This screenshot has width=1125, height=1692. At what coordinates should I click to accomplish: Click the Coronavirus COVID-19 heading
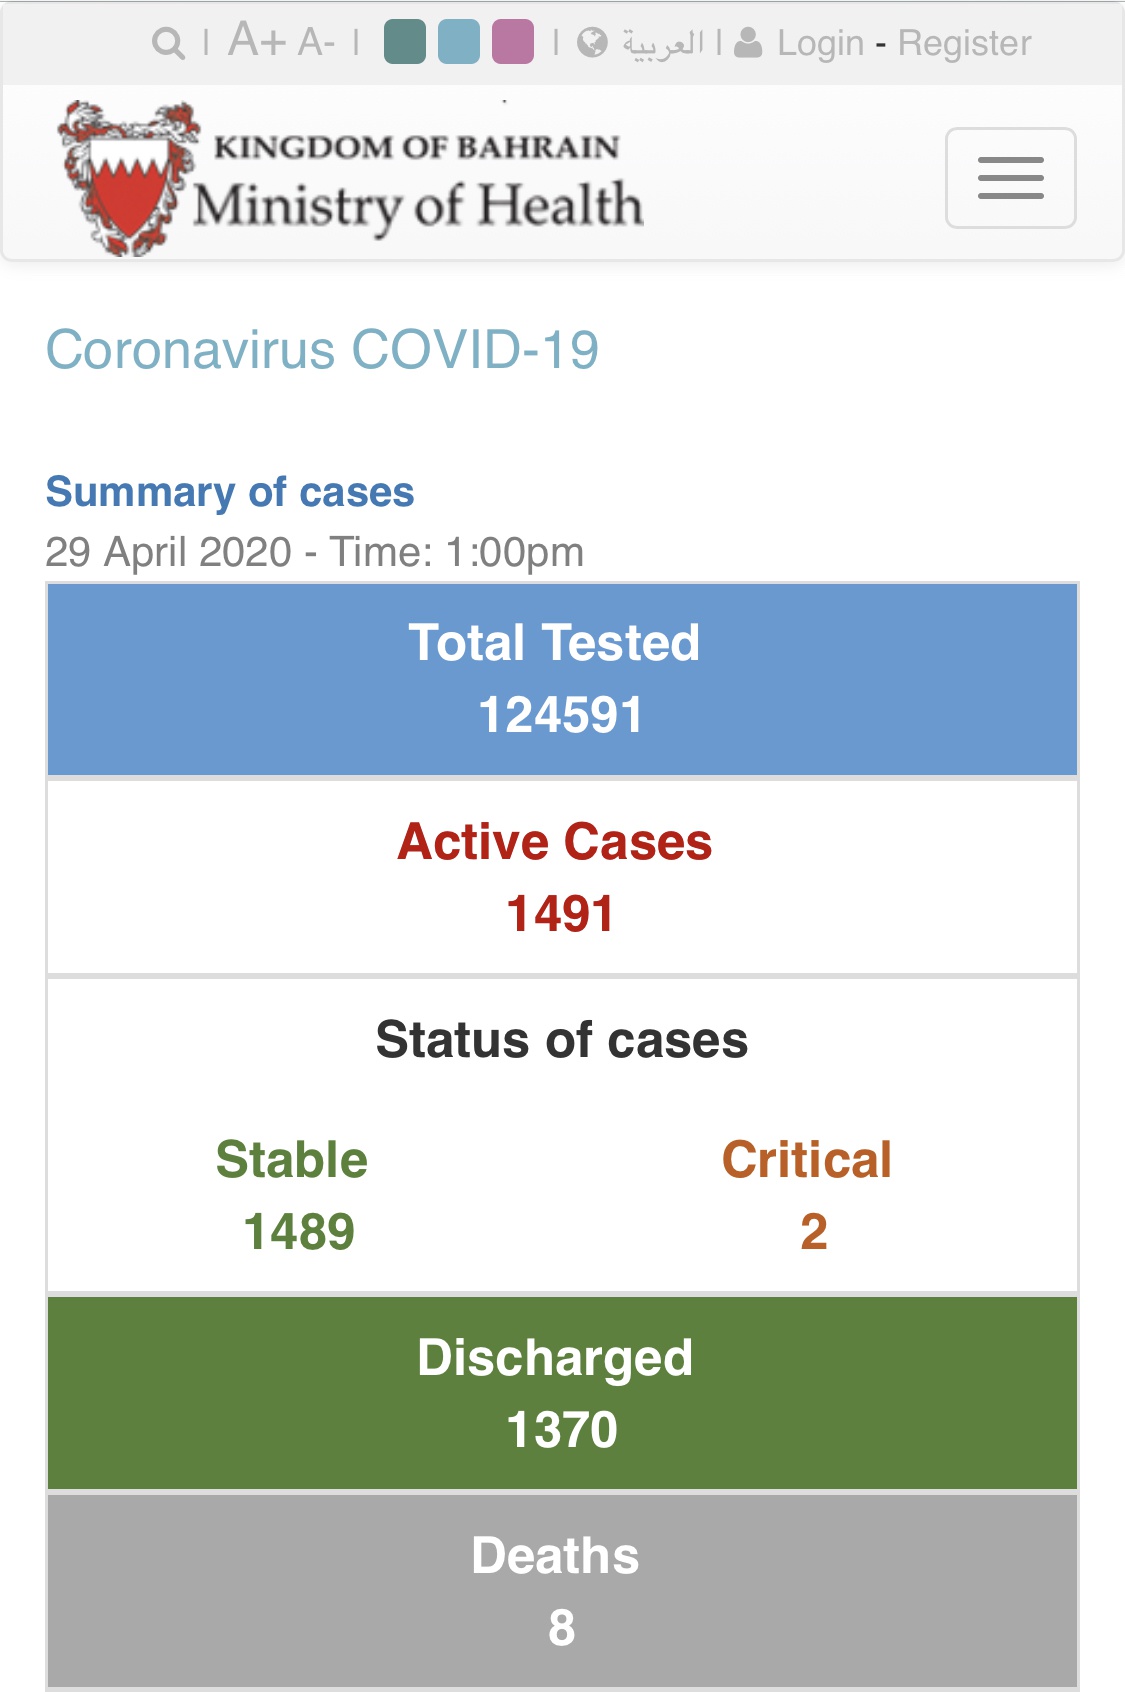click(x=322, y=350)
